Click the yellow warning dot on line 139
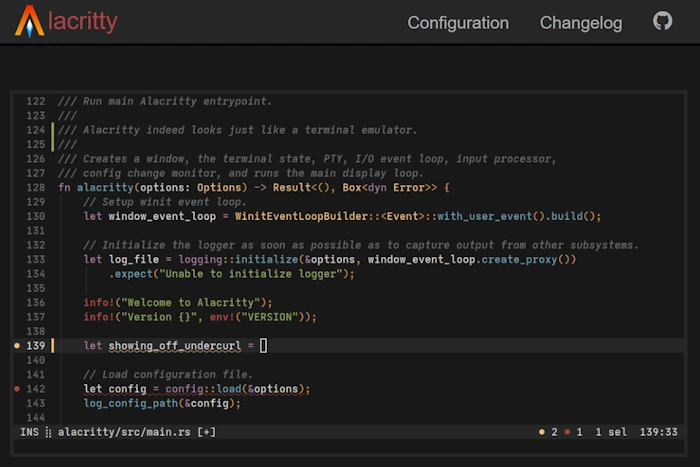Screen dimensions: 700x467 point(17,345)
